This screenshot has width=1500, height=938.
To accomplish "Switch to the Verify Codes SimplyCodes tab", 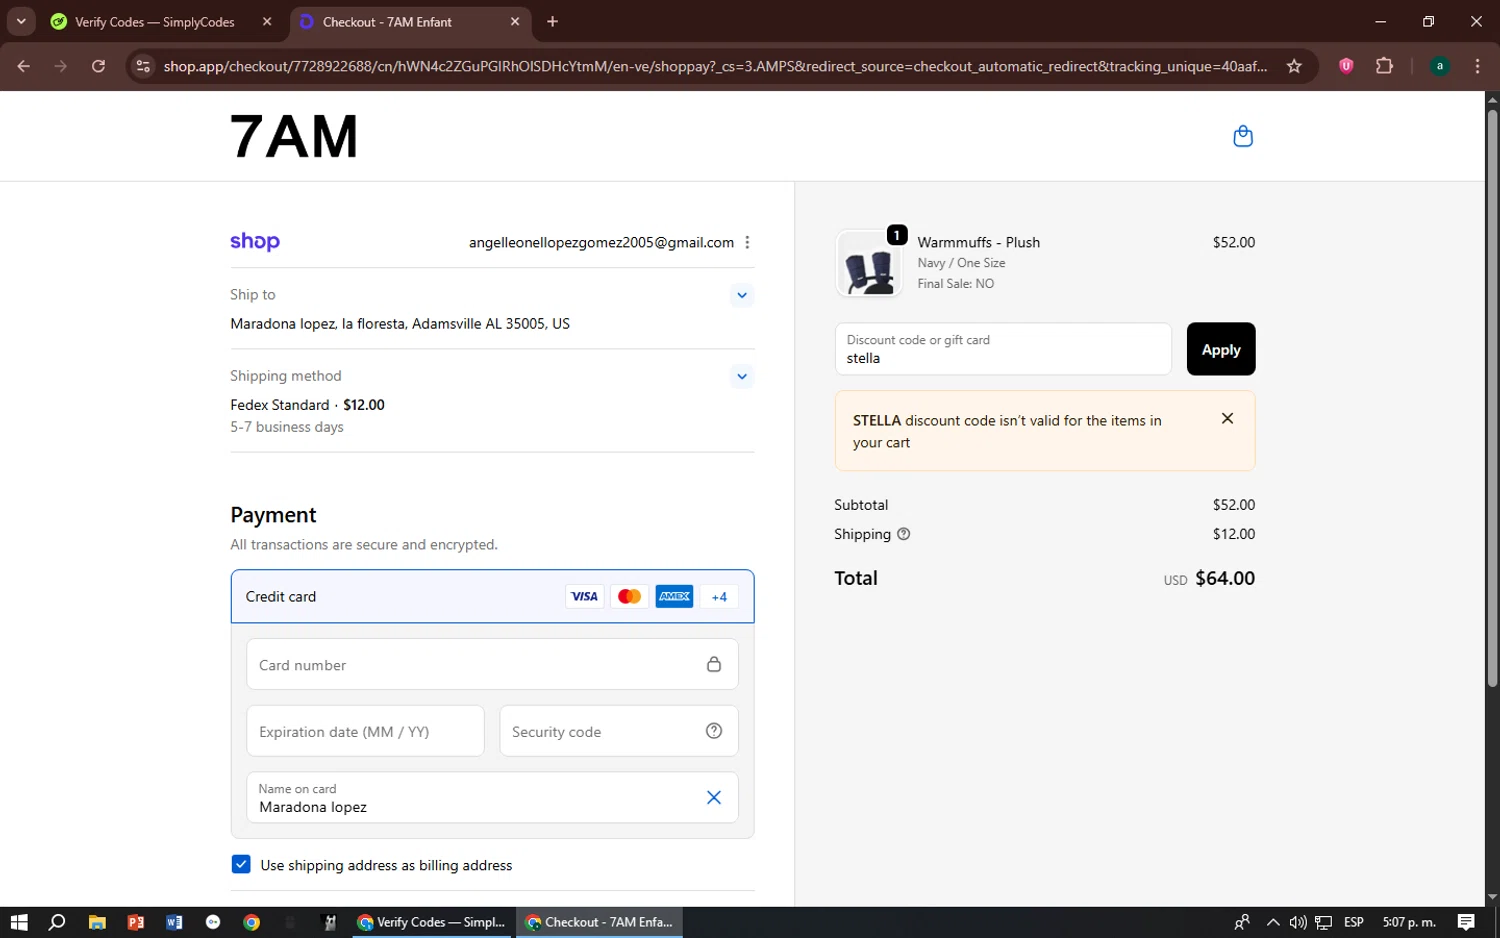I will (155, 22).
